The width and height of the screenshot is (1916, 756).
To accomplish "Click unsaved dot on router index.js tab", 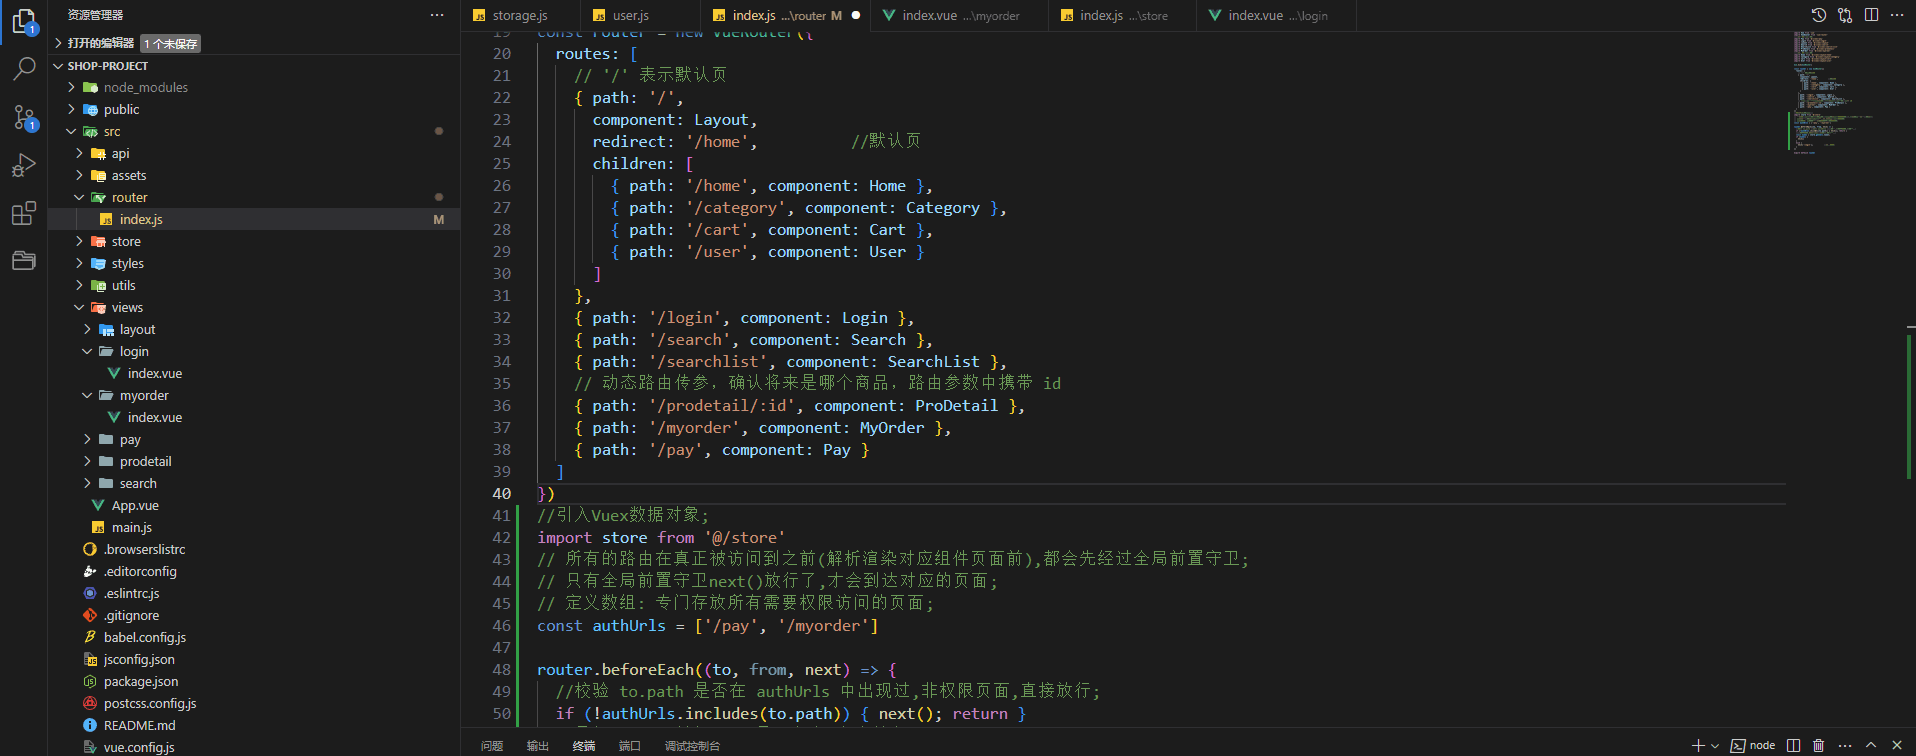I will click(856, 15).
